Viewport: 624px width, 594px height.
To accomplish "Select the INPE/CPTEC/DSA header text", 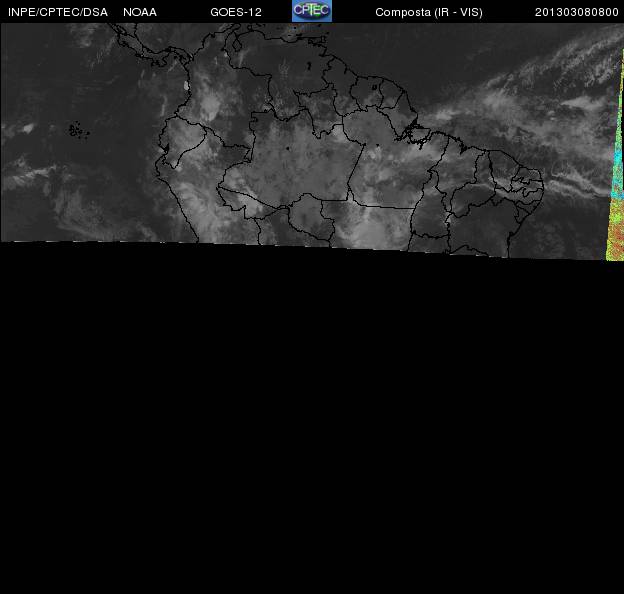I will (58, 12).
